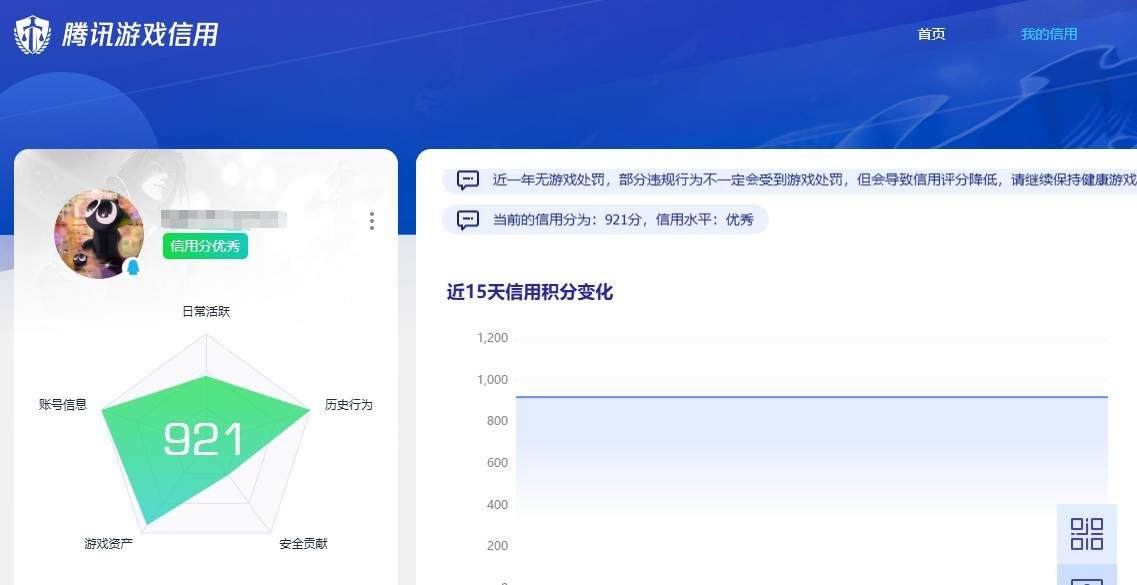1137x585 pixels.
Task: Click the 安全贡献 radar label
Action: [303, 543]
